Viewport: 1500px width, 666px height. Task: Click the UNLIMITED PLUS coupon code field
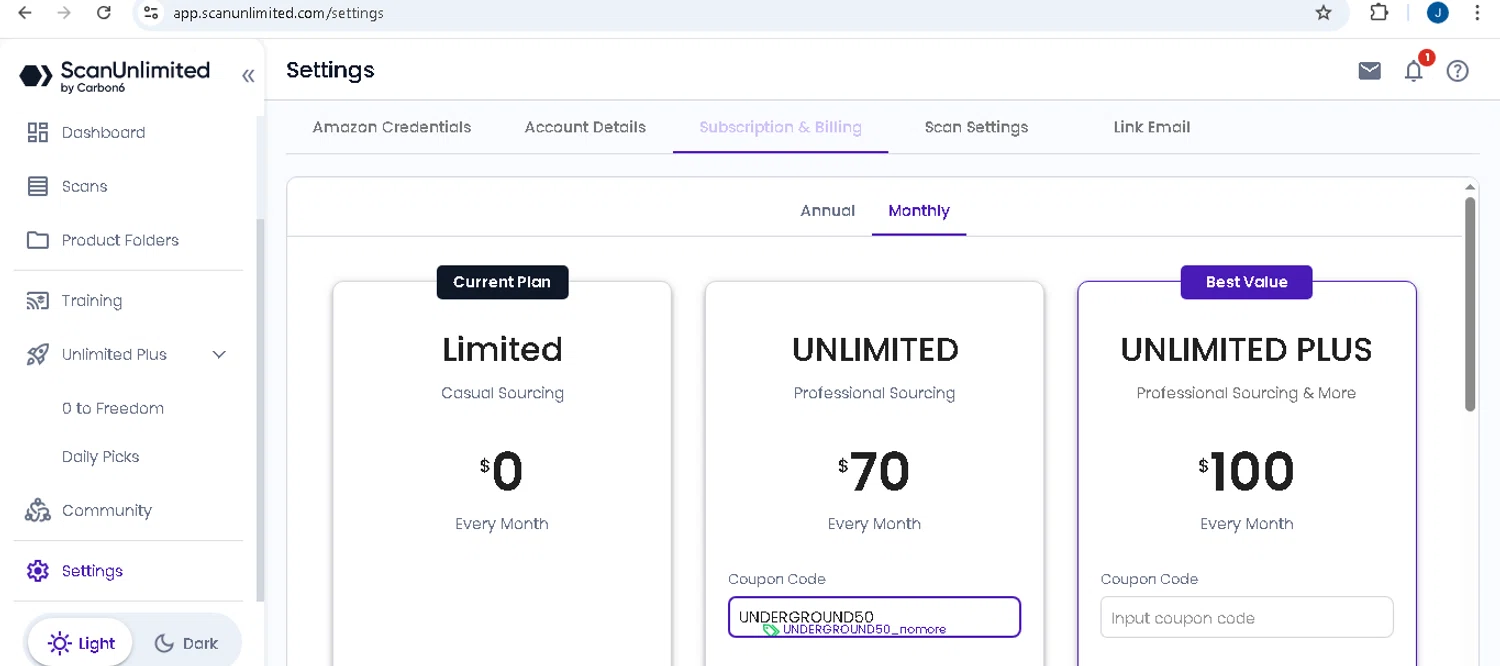coord(1246,617)
